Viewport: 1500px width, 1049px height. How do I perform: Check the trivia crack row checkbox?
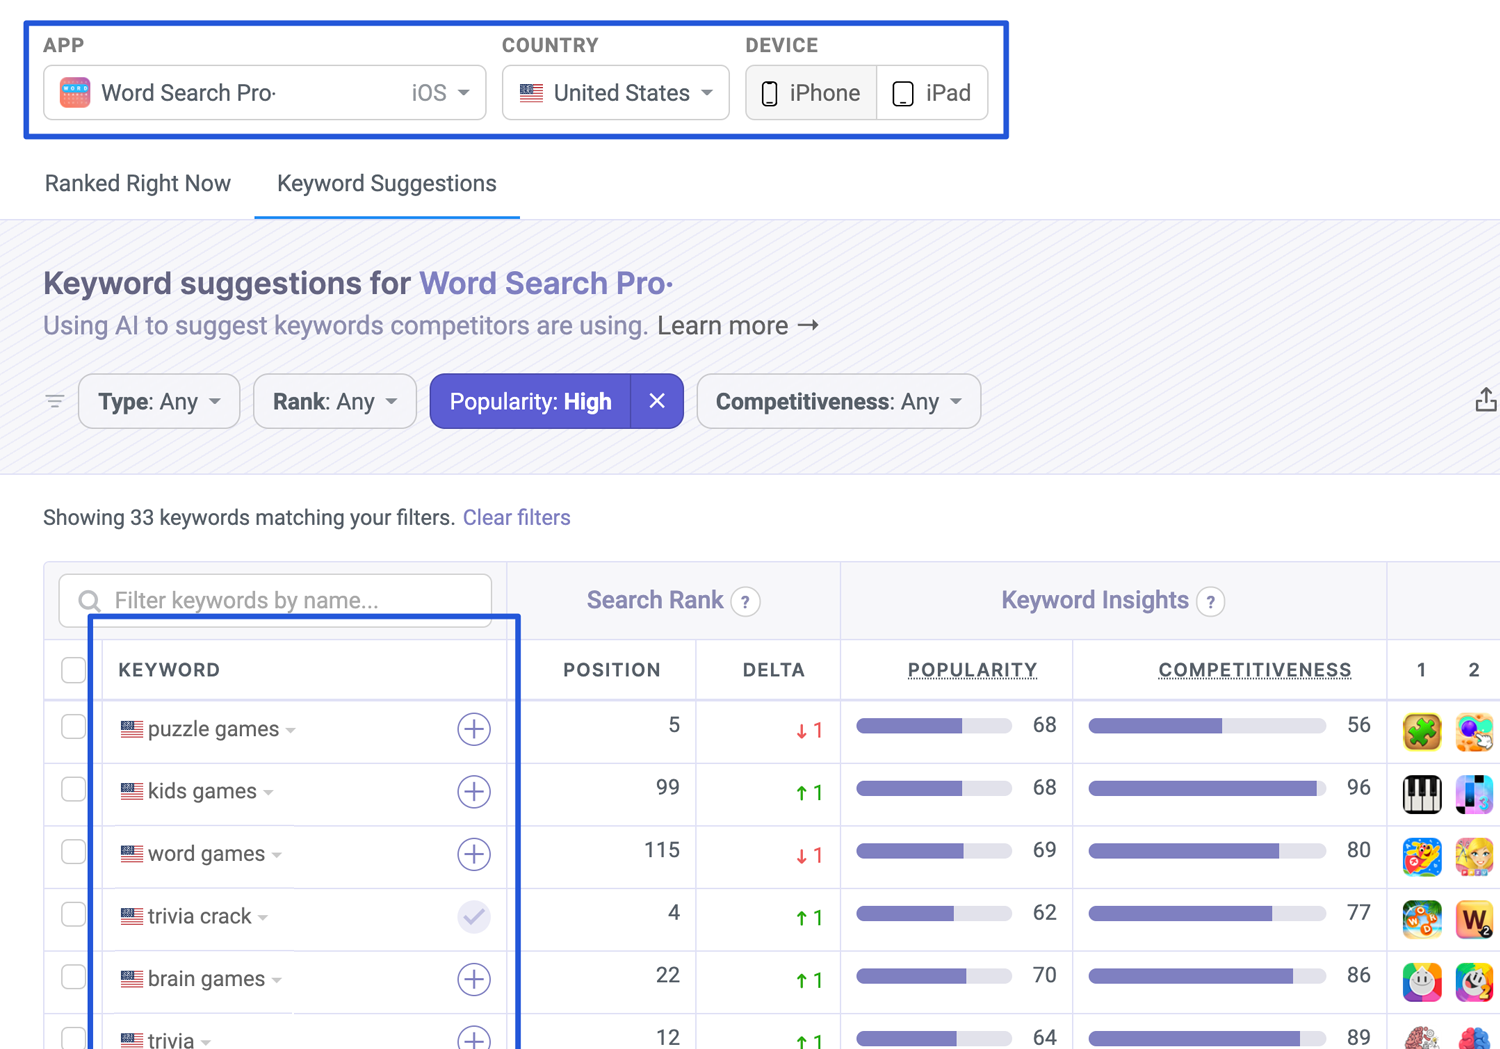pyautogui.click(x=74, y=914)
